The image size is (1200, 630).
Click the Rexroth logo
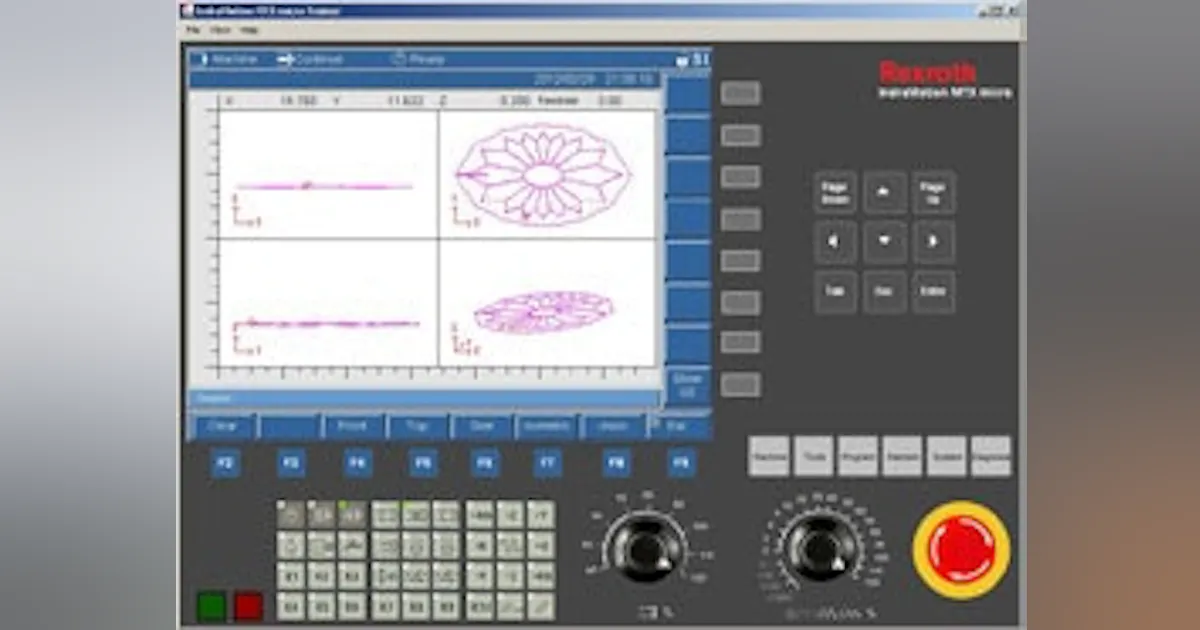click(x=928, y=72)
